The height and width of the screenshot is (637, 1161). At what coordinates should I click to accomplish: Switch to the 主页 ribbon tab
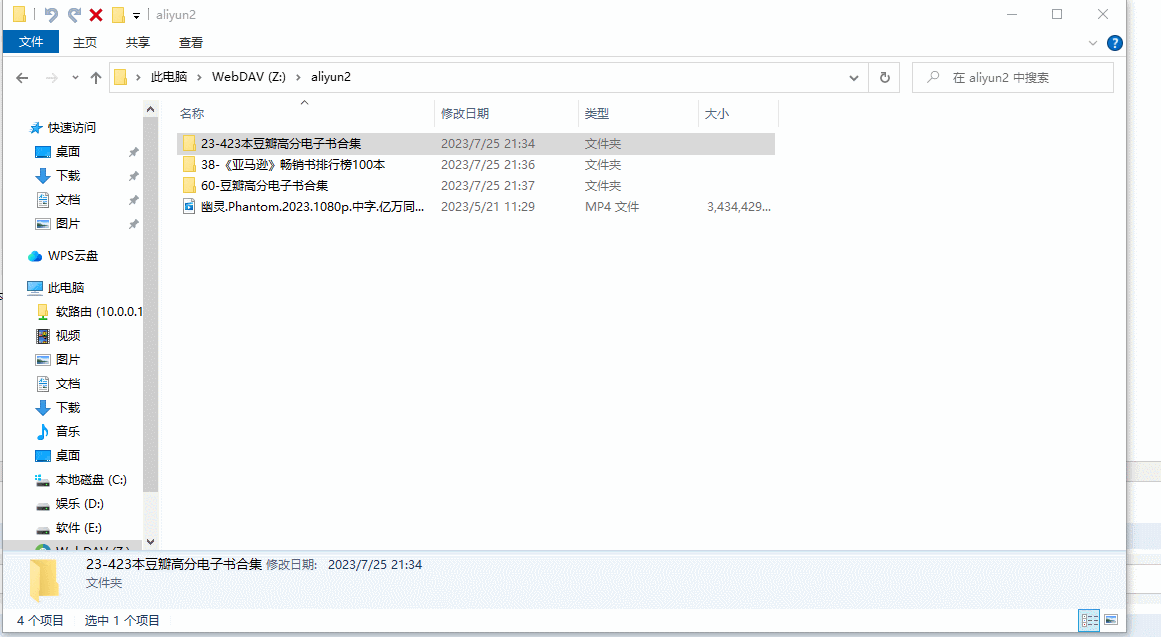(x=85, y=43)
